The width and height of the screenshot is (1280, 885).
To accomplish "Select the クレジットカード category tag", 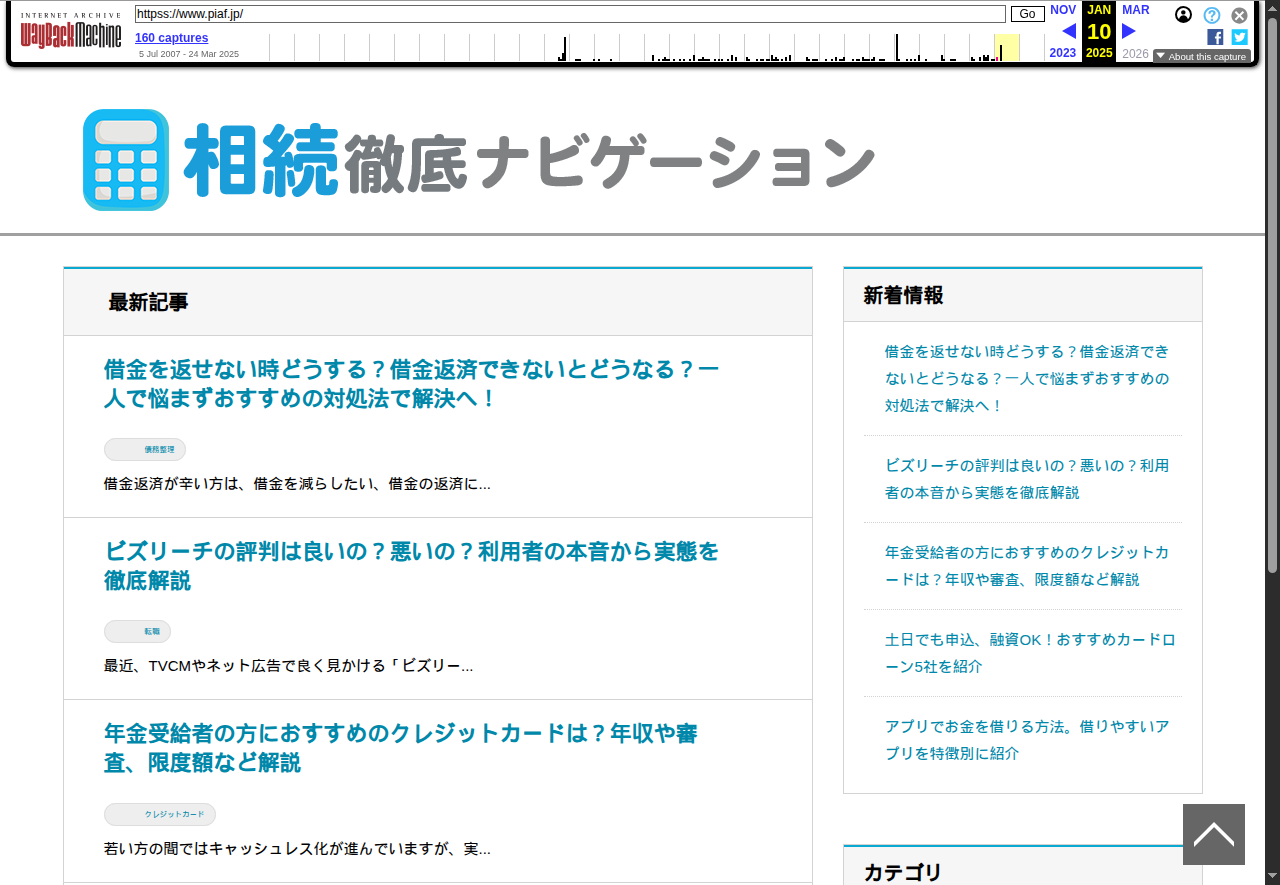I will [160, 815].
